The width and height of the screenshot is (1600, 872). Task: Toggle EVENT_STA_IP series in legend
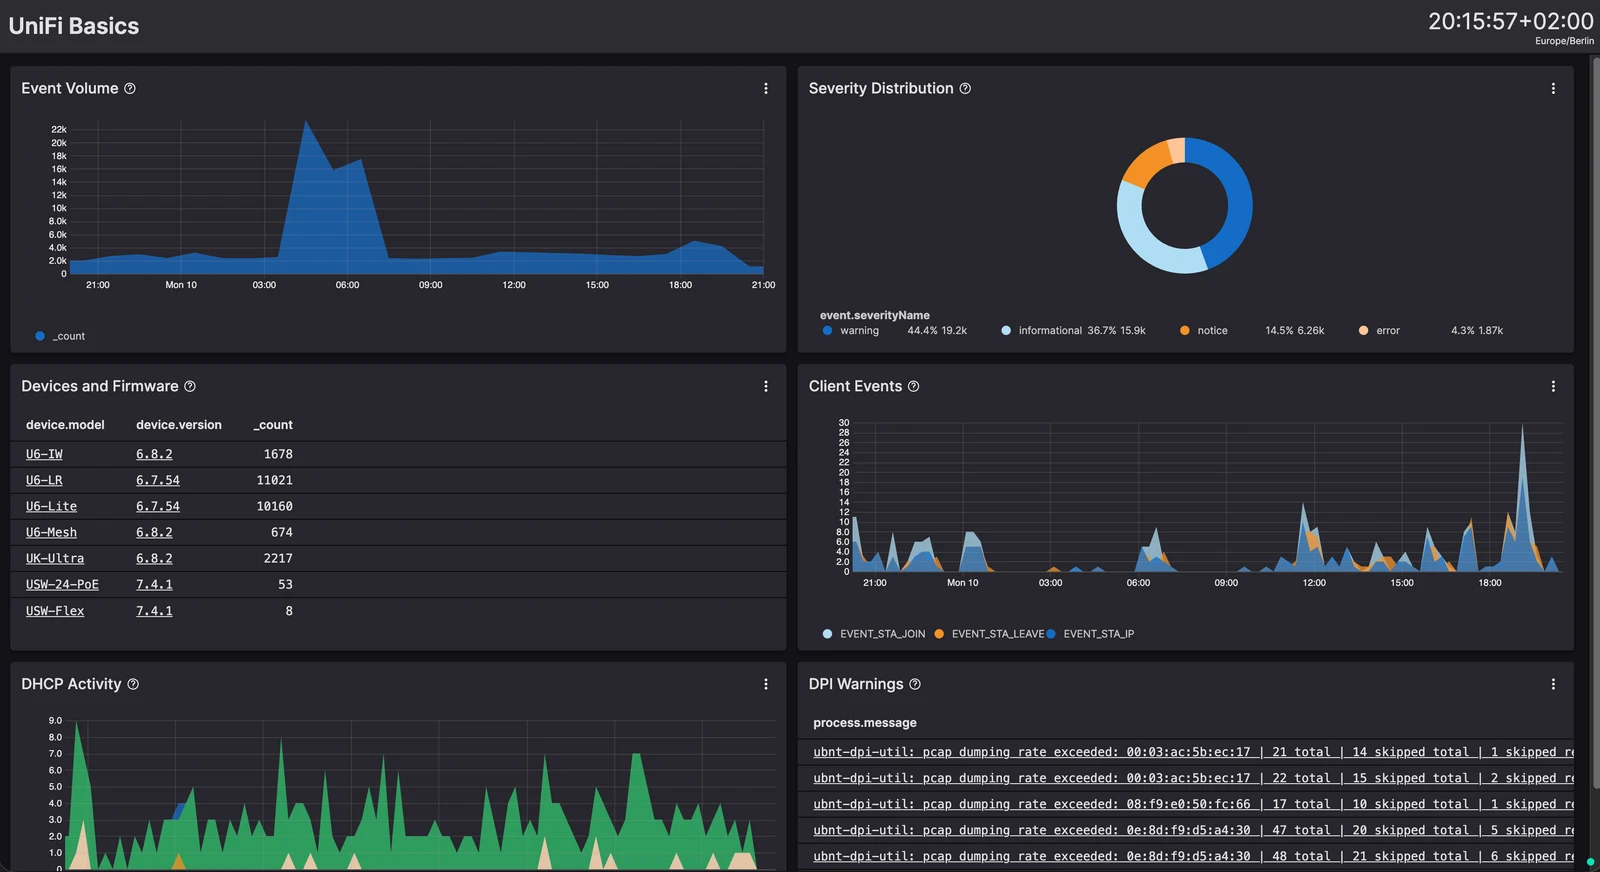pyautogui.click(x=1091, y=634)
